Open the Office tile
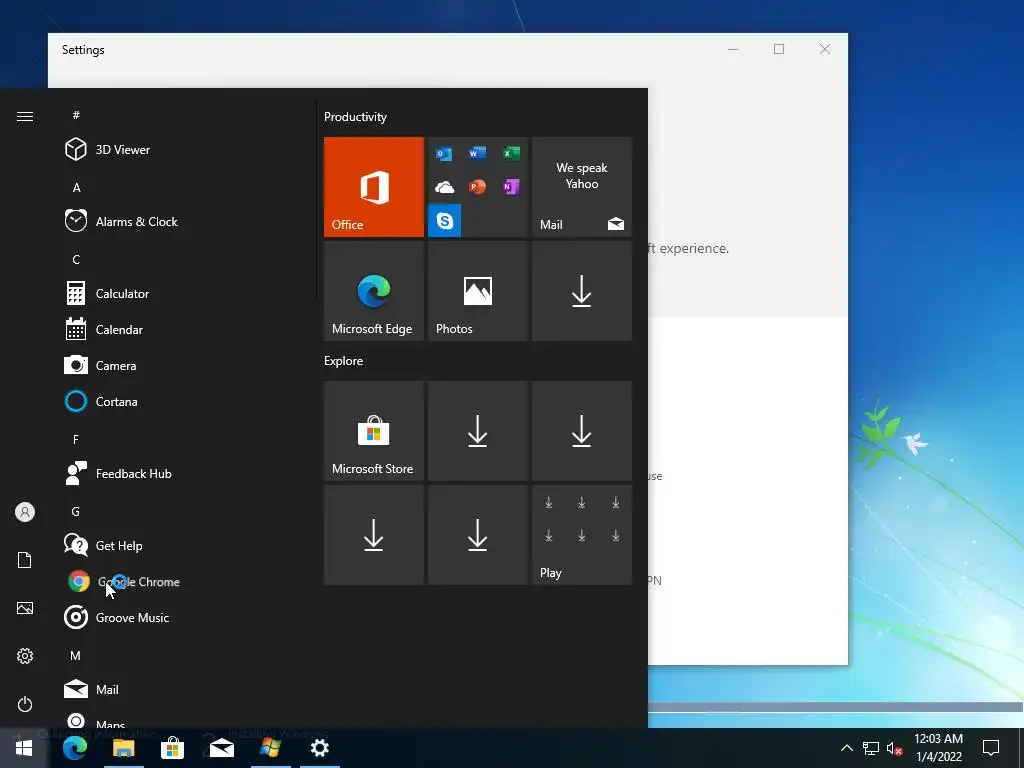The image size is (1024, 768). 374,187
